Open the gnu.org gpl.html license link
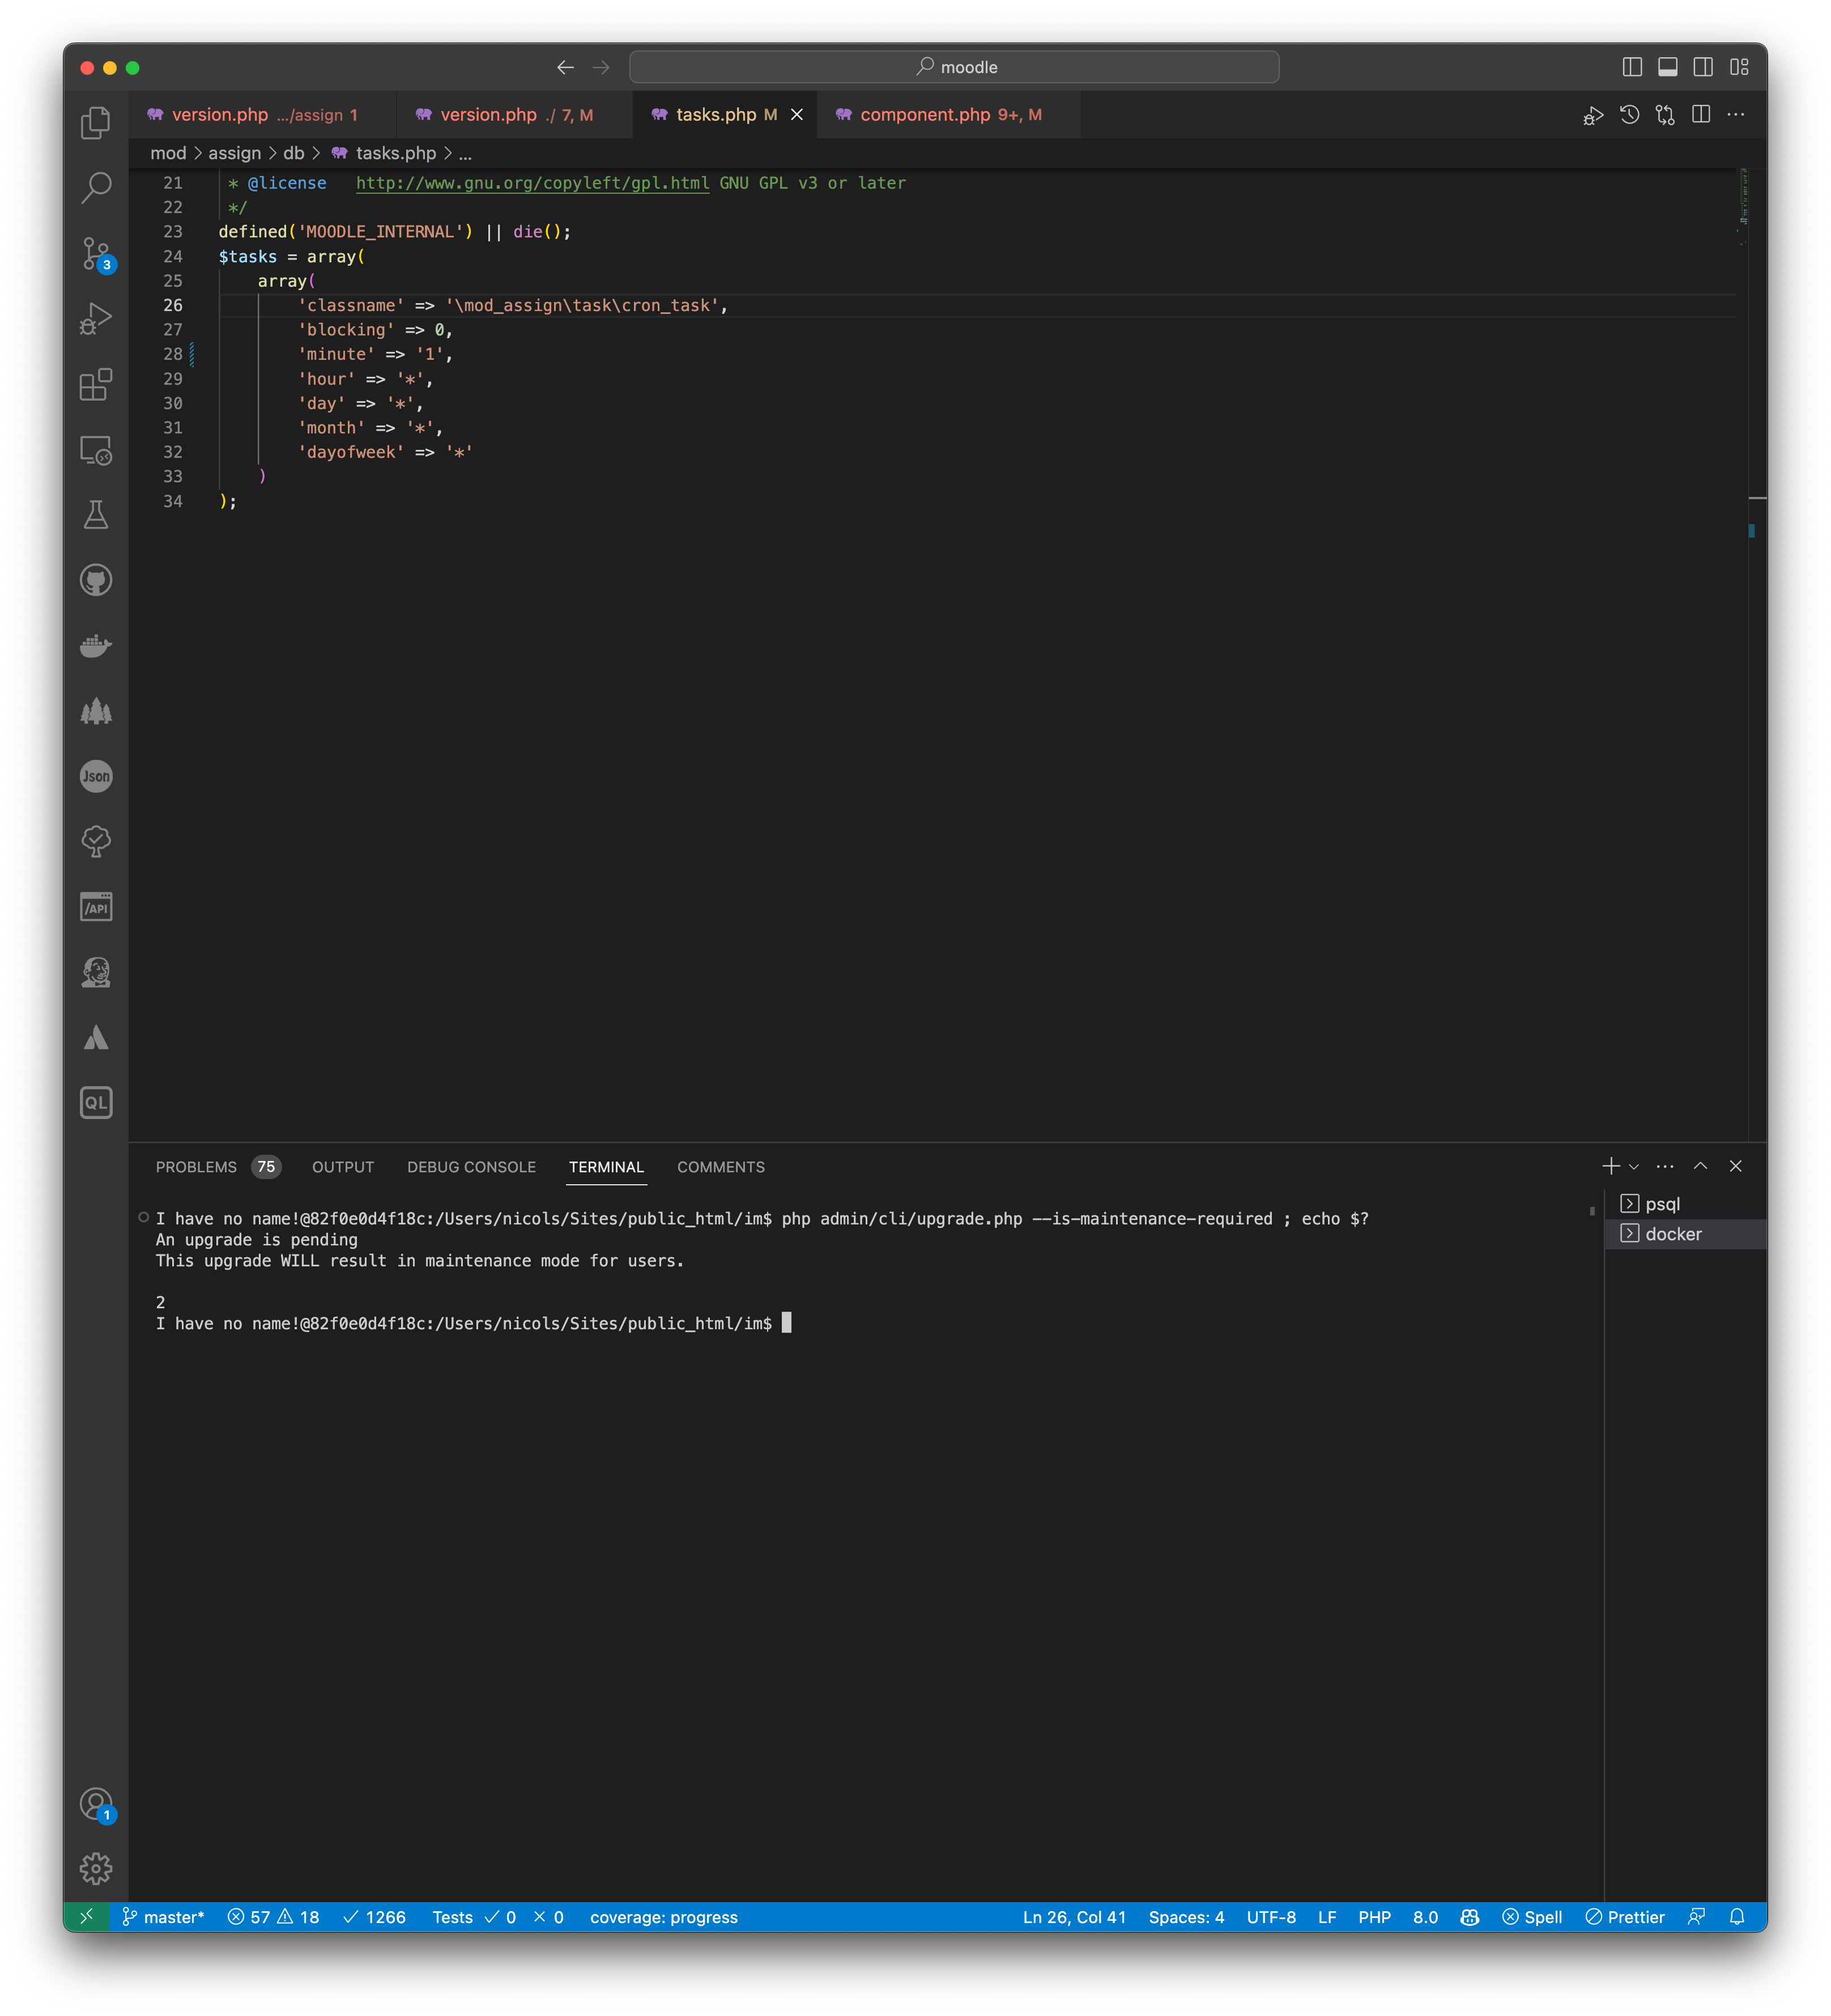This screenshot has height=2016, width=1831. 532,183
